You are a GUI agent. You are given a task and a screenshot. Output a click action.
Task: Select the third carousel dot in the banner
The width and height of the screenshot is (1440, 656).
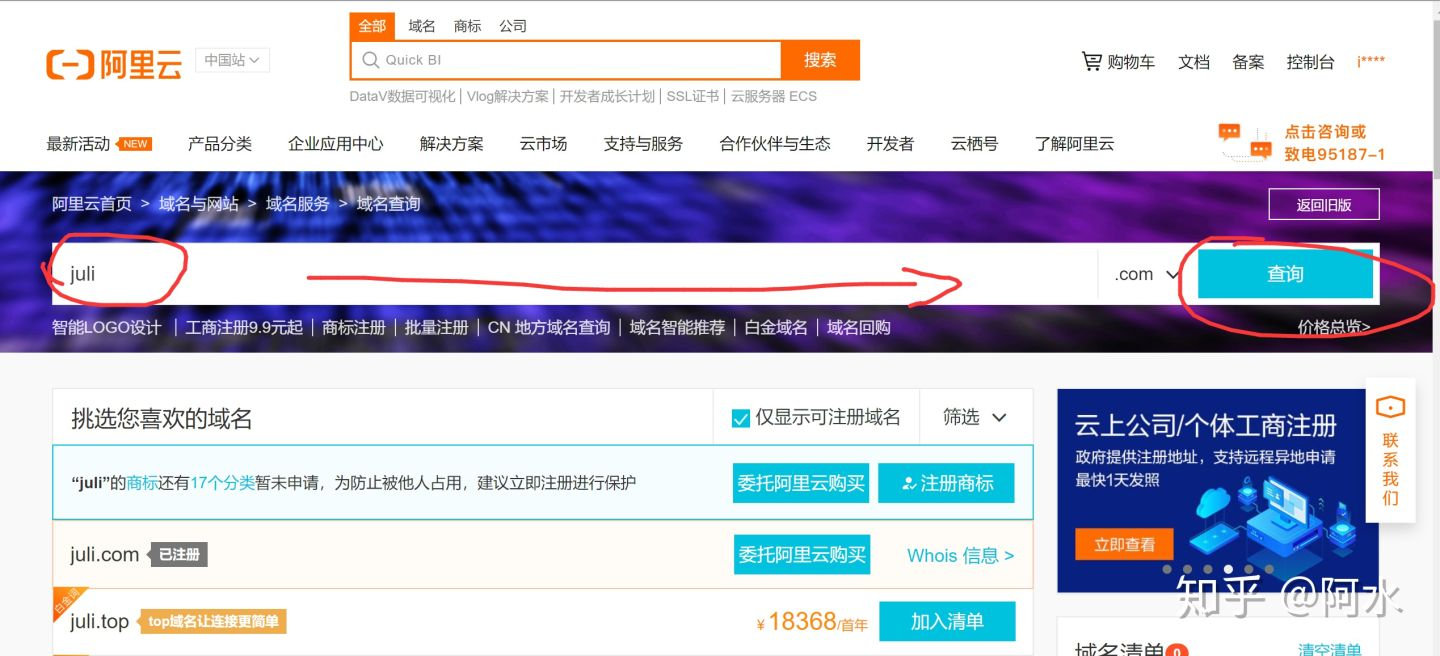[1208, 569]
